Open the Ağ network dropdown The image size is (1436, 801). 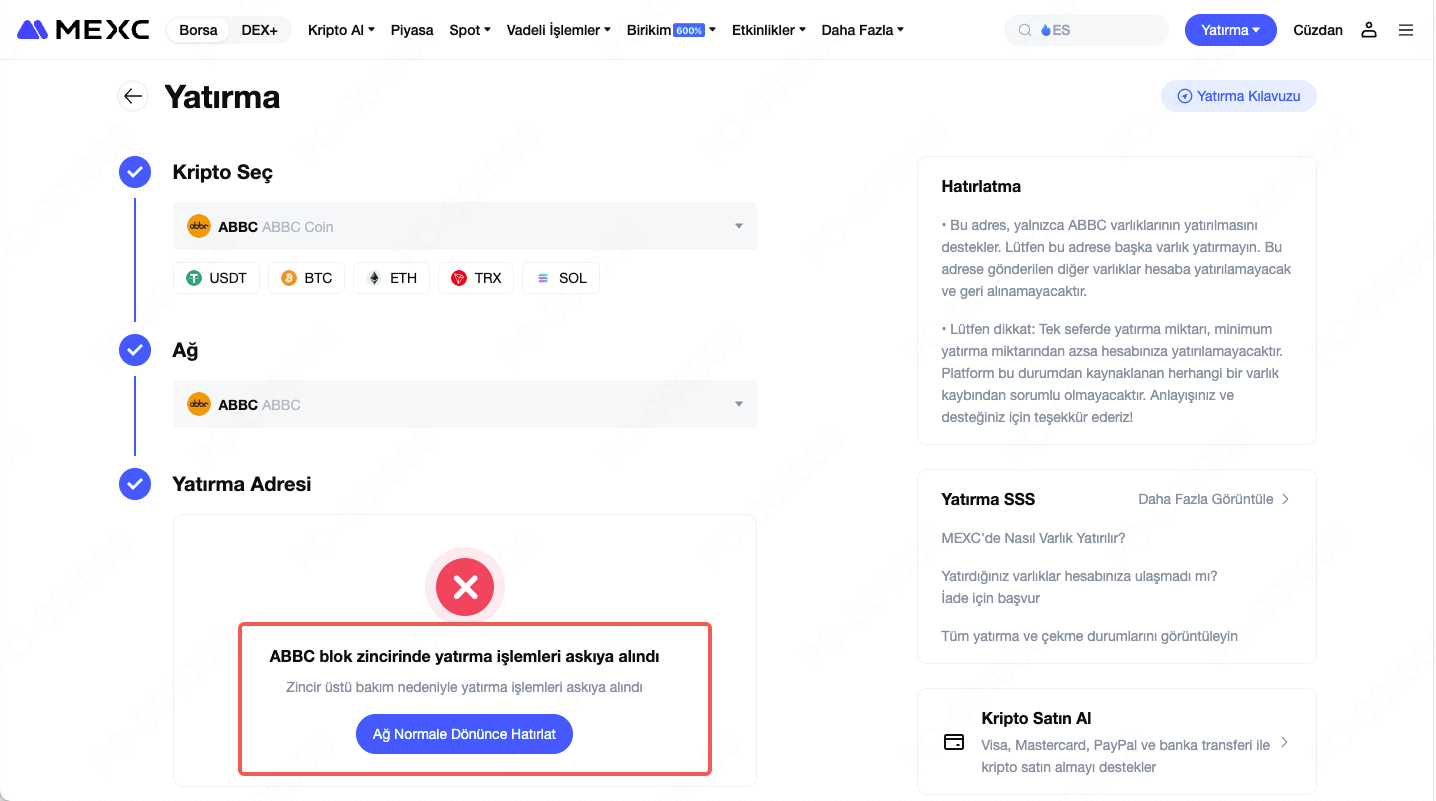pos(465,404)
